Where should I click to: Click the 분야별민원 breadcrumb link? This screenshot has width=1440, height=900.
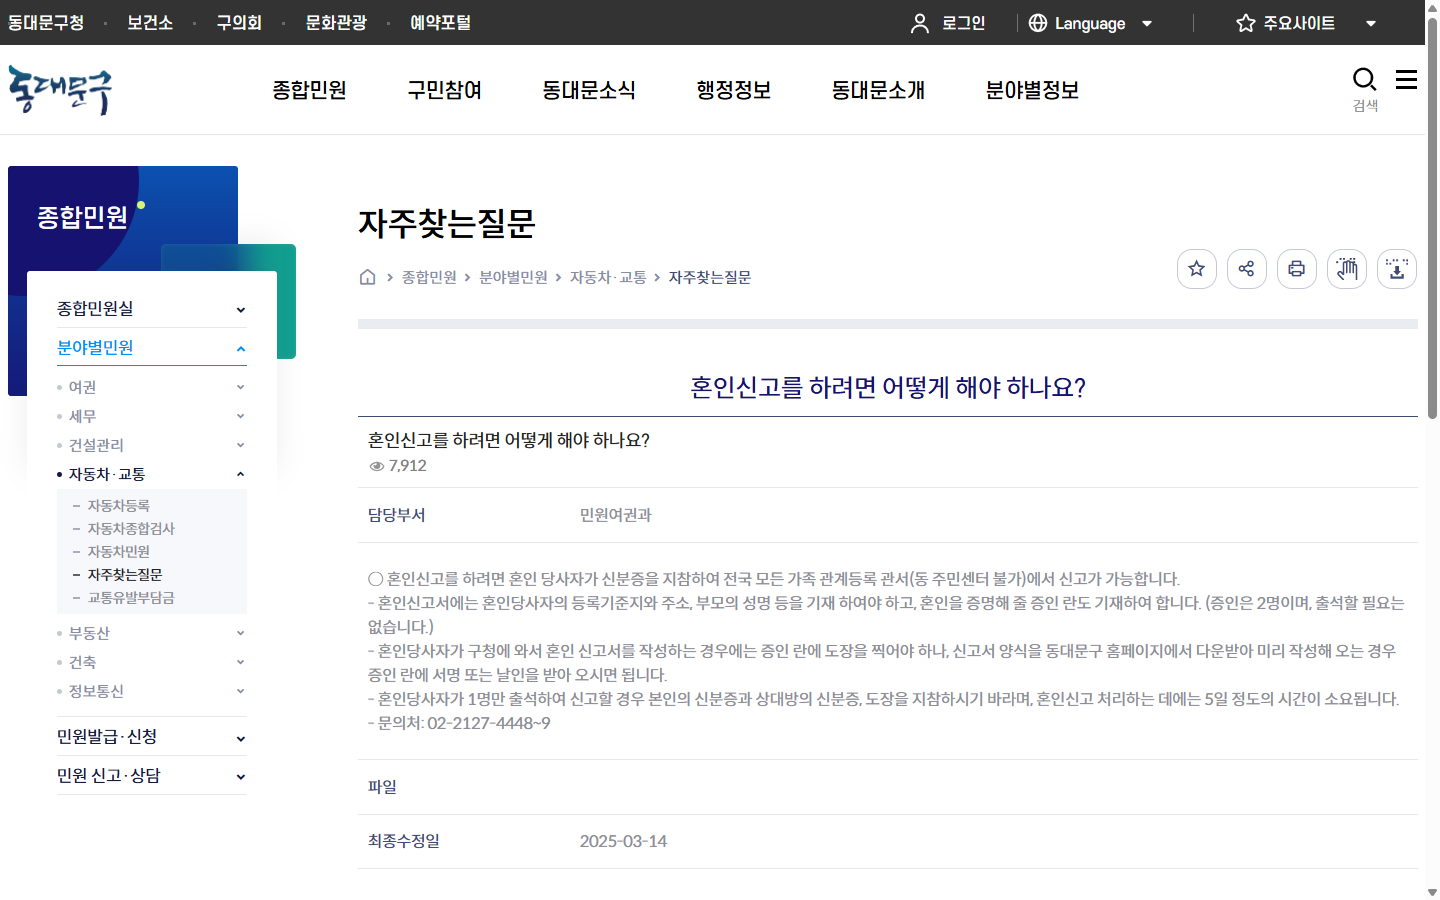(513, 277)
